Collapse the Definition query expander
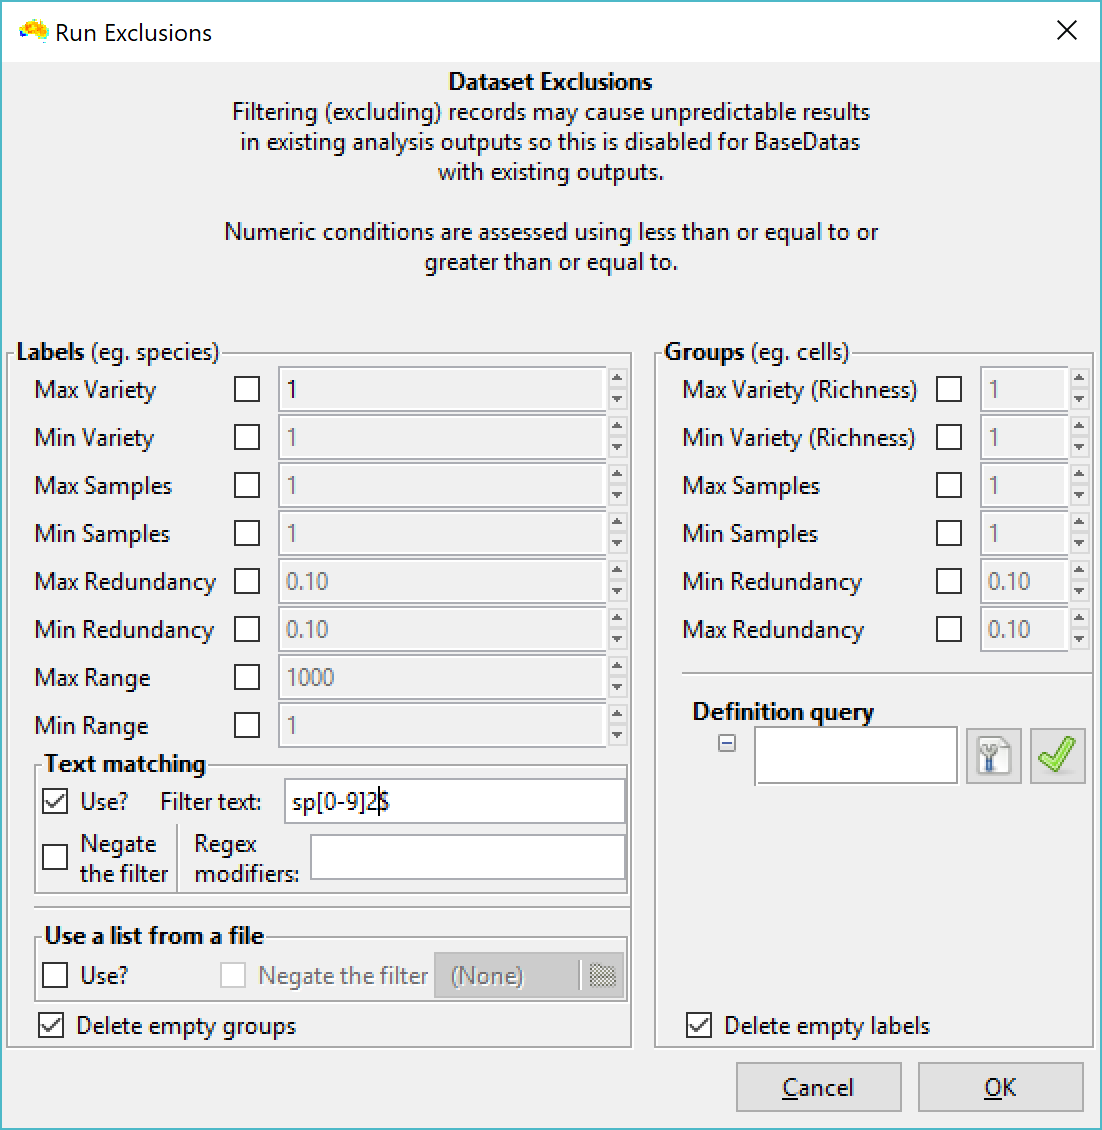1102x1130 pixels. (x=727, y=743)
